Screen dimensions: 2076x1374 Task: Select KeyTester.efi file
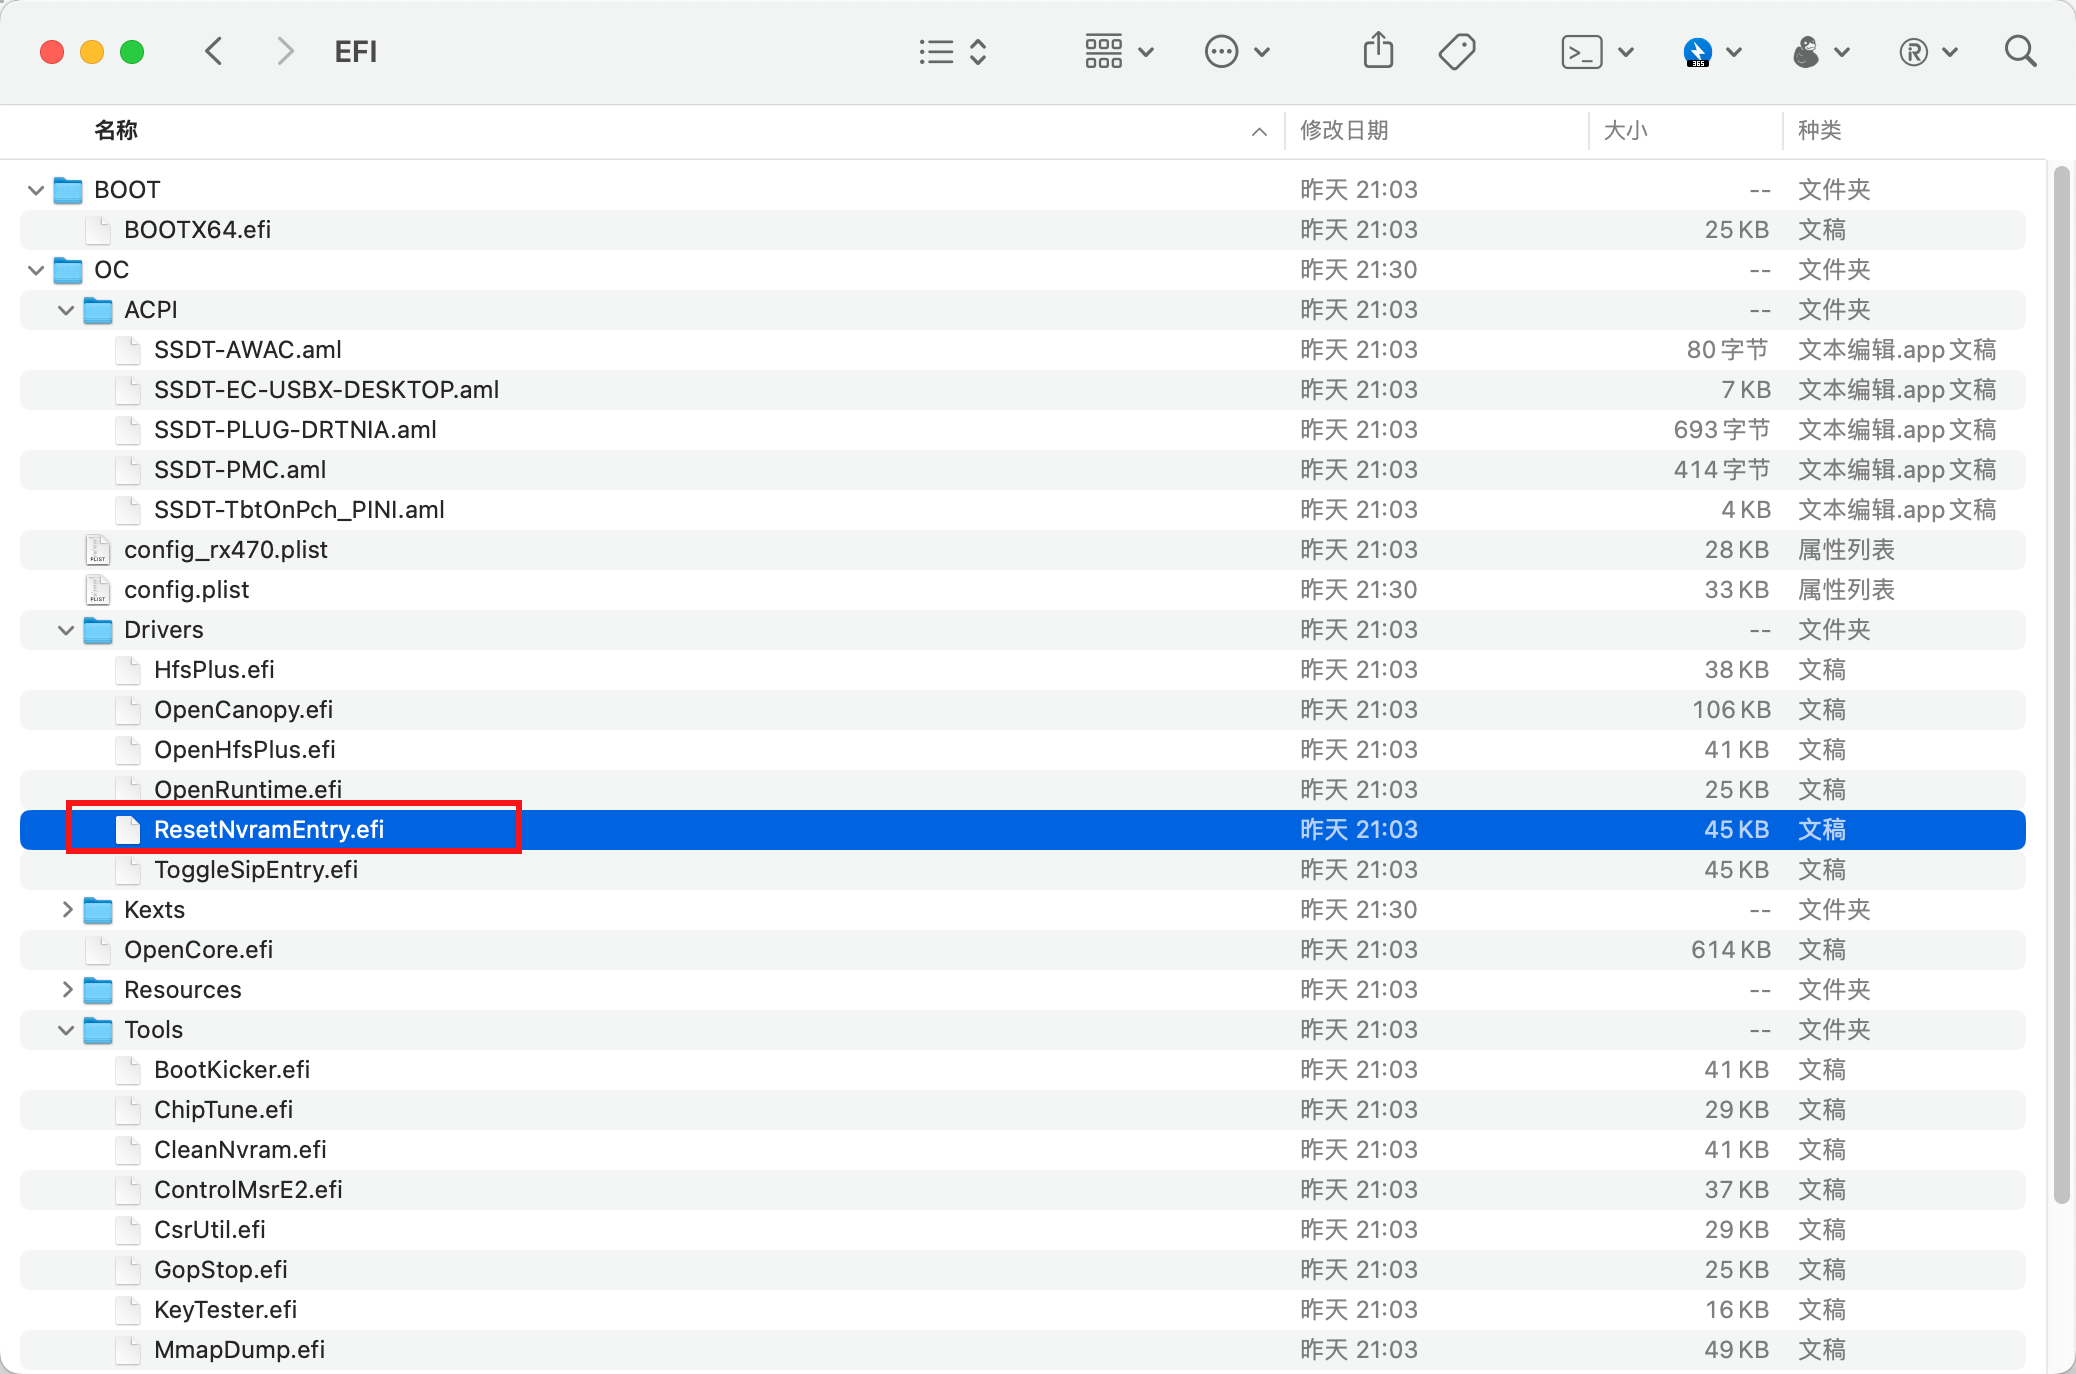pos(1023,1310)
